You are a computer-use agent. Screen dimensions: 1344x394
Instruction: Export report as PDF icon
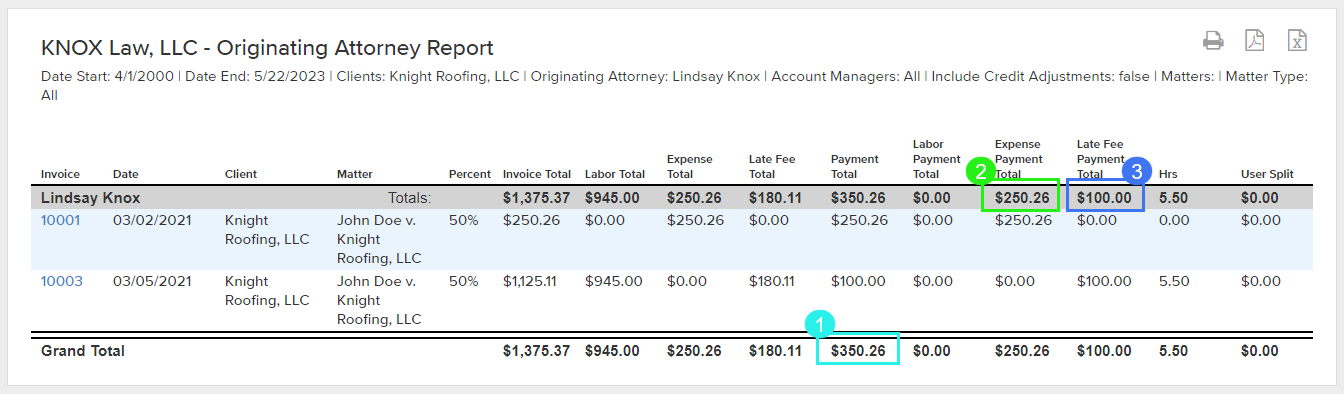click(x=1255, y=41)
